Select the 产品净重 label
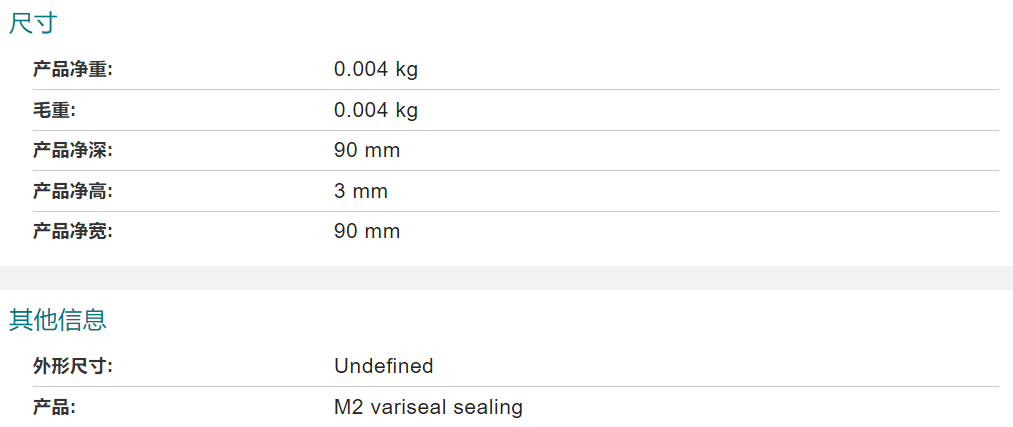 [x=72, y=70]
